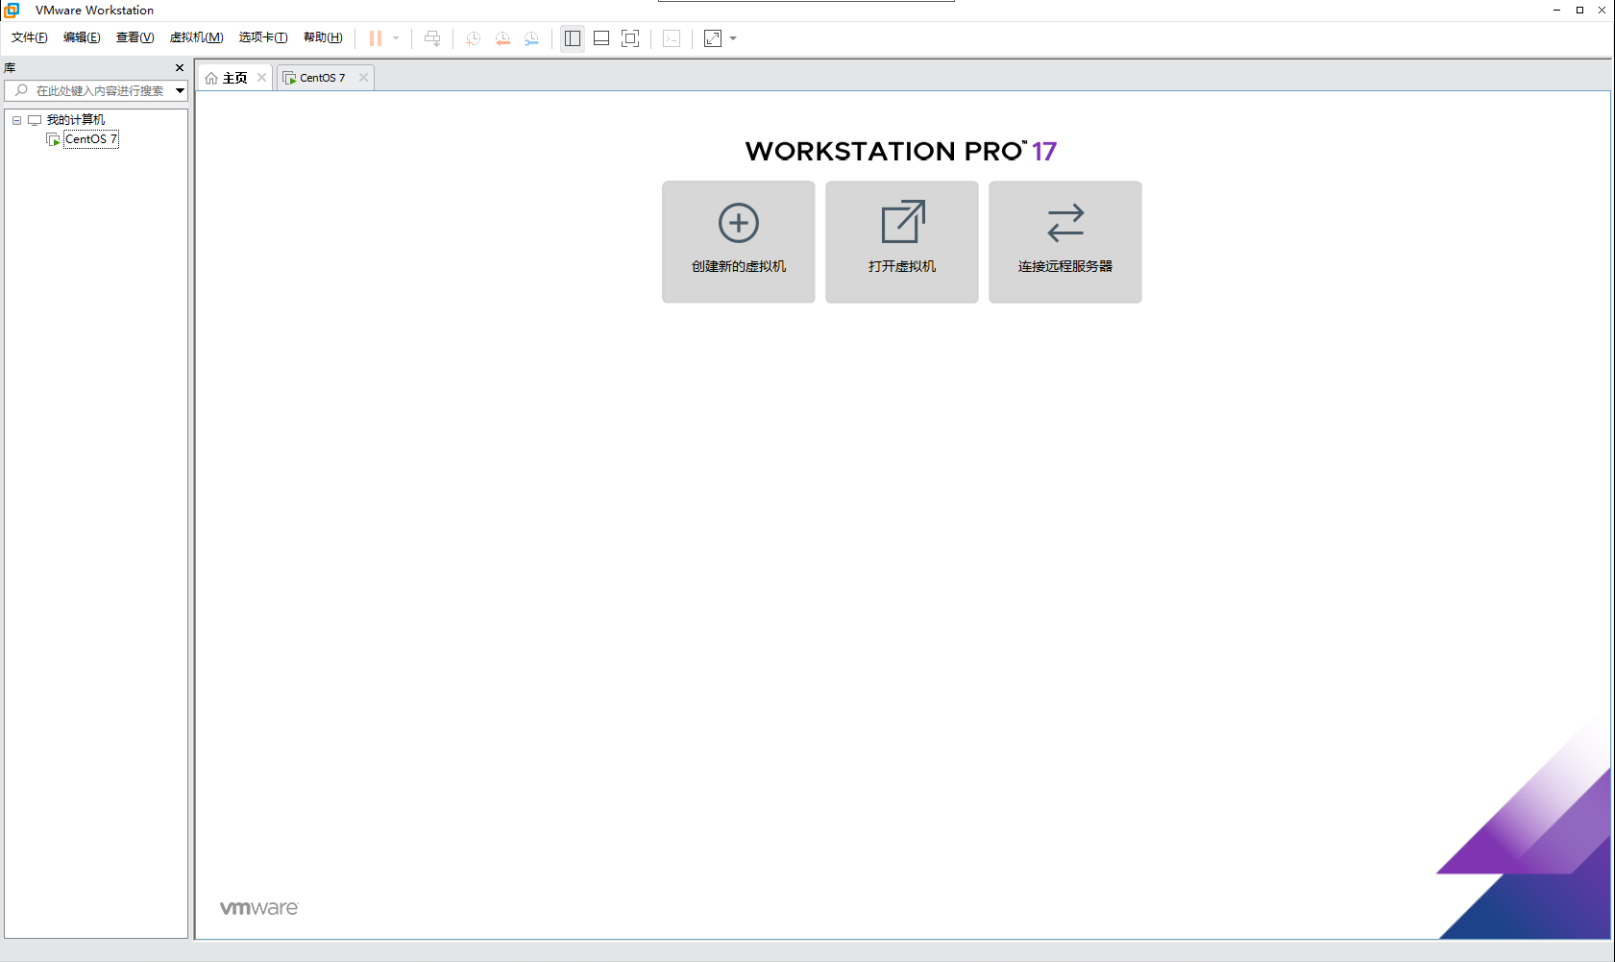Collapse the 我的计算机 tree node
Screen dimensions: 1615x962
coord(17,120)
